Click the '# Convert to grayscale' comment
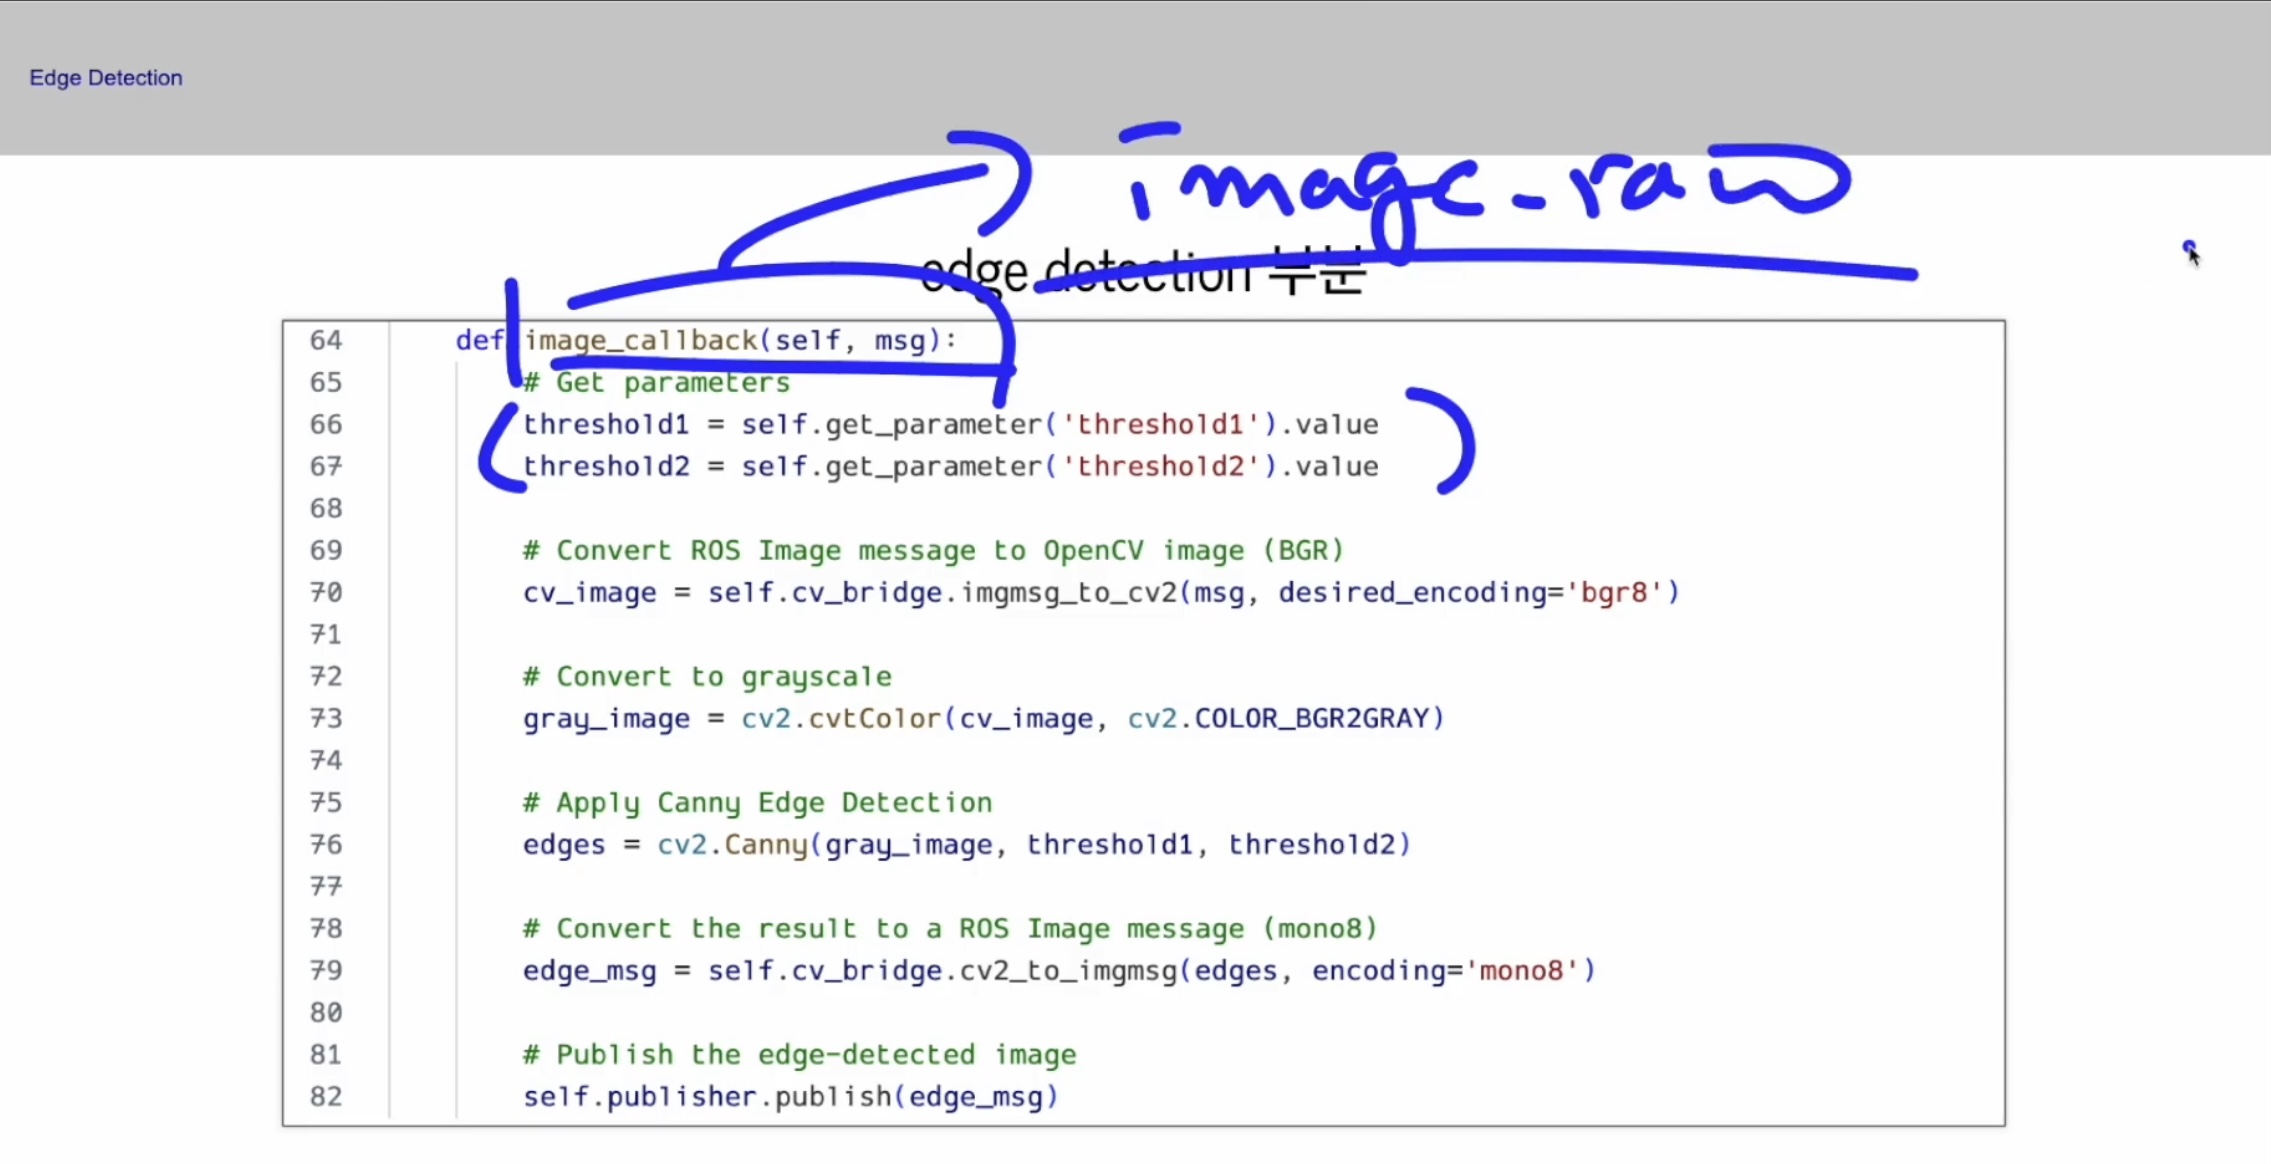Screen dimensions: 2271x1164 coord(706,677)
